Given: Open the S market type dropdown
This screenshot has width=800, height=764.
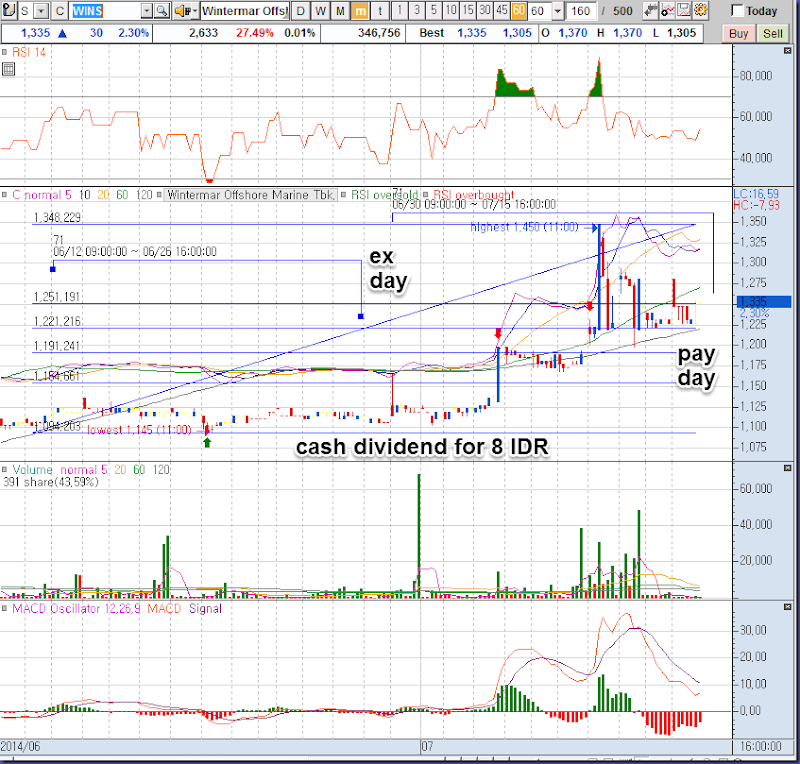Looking at the screenshot, I should 41,11.
